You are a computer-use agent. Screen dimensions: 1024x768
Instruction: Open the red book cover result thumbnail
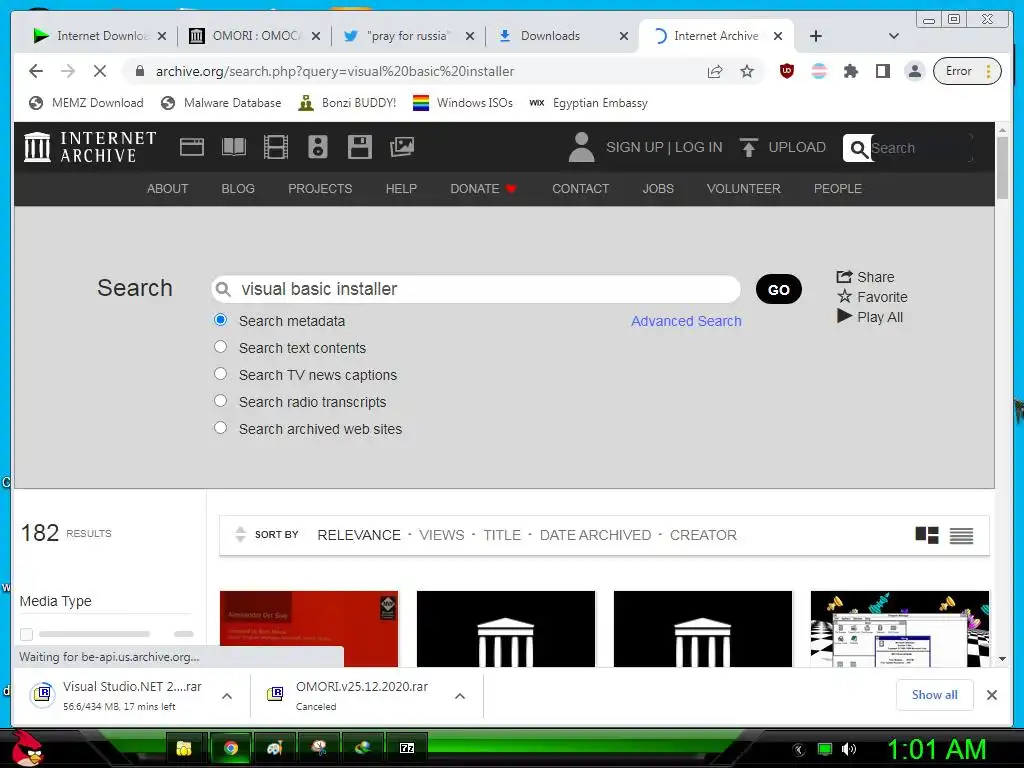[x=309, y=629]
